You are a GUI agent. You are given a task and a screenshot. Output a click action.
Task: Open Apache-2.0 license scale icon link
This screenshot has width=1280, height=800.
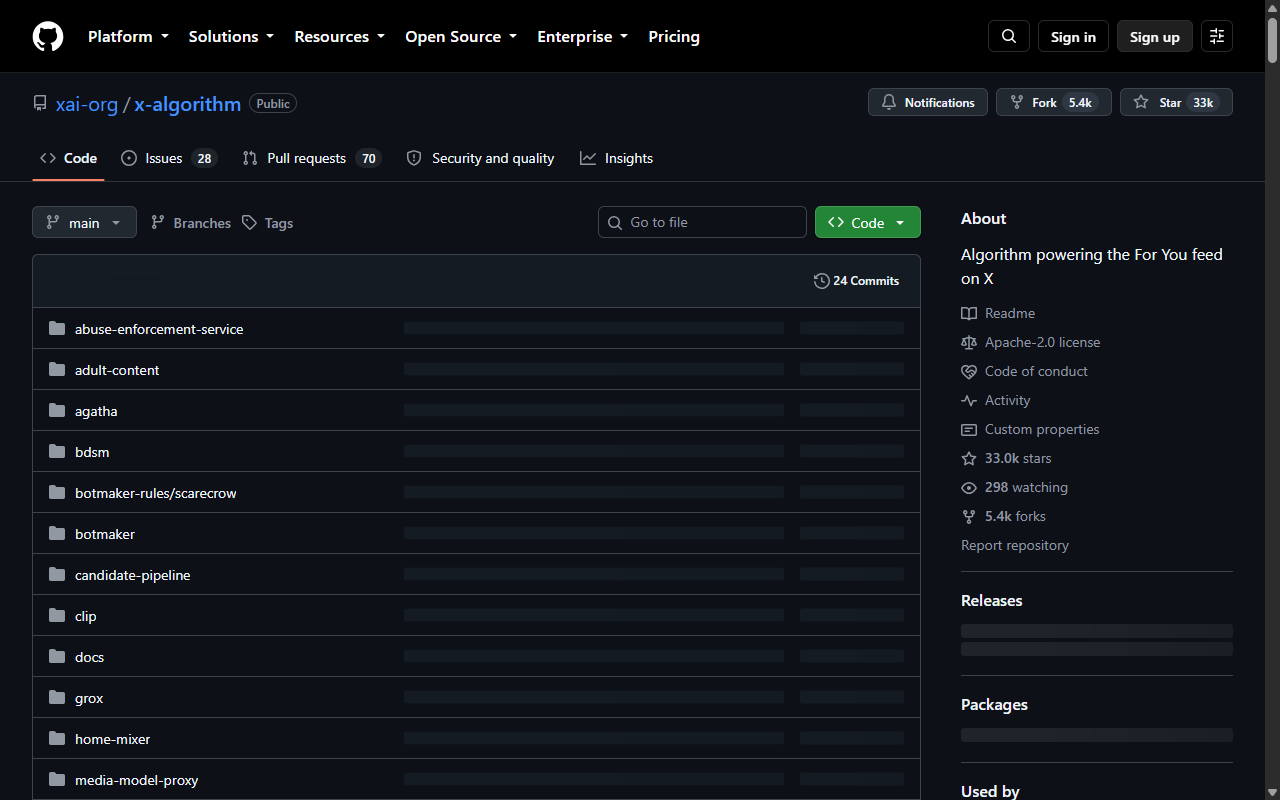click(x=1030, y=342)
